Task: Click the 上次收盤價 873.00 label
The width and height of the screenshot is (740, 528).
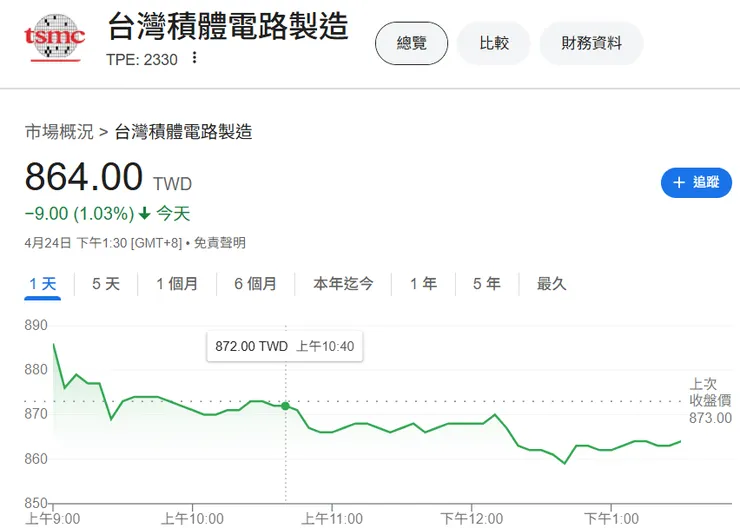Action: pos(710,401)
